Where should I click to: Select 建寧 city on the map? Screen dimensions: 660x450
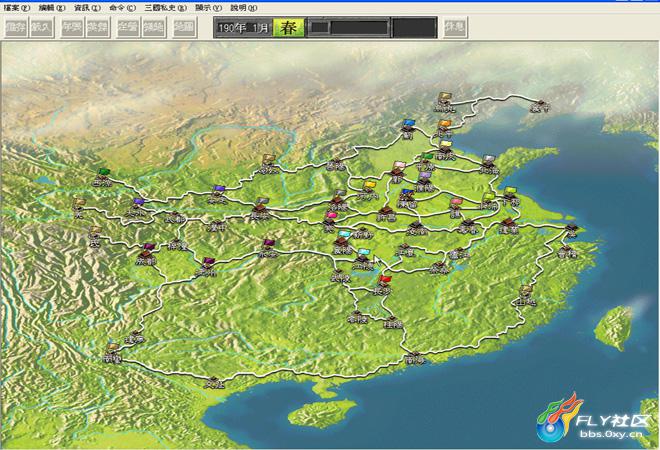(x=135, y=337)
